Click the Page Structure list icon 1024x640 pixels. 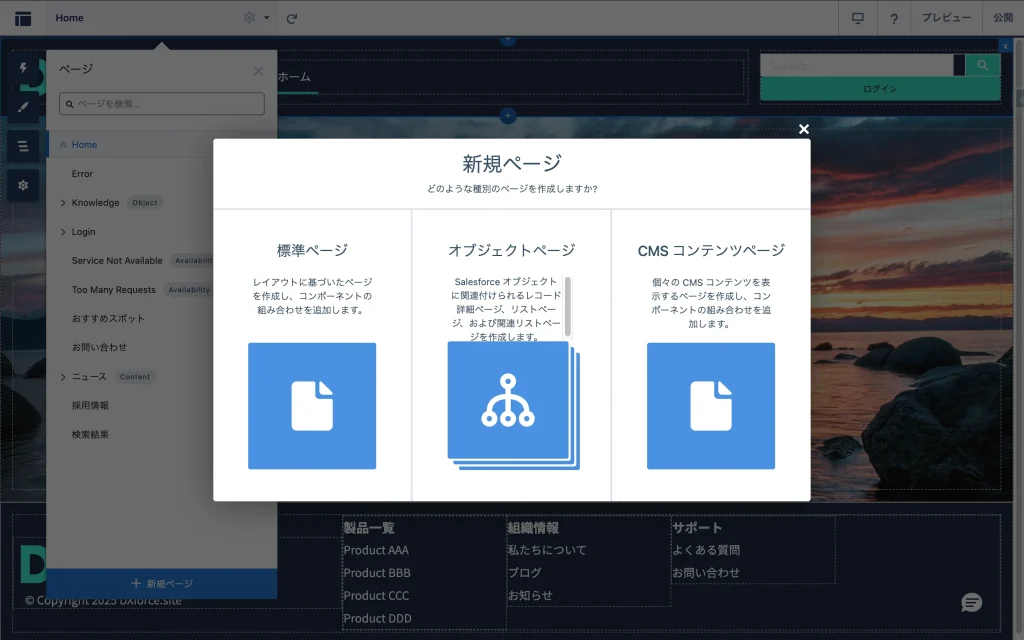point(23,146)
